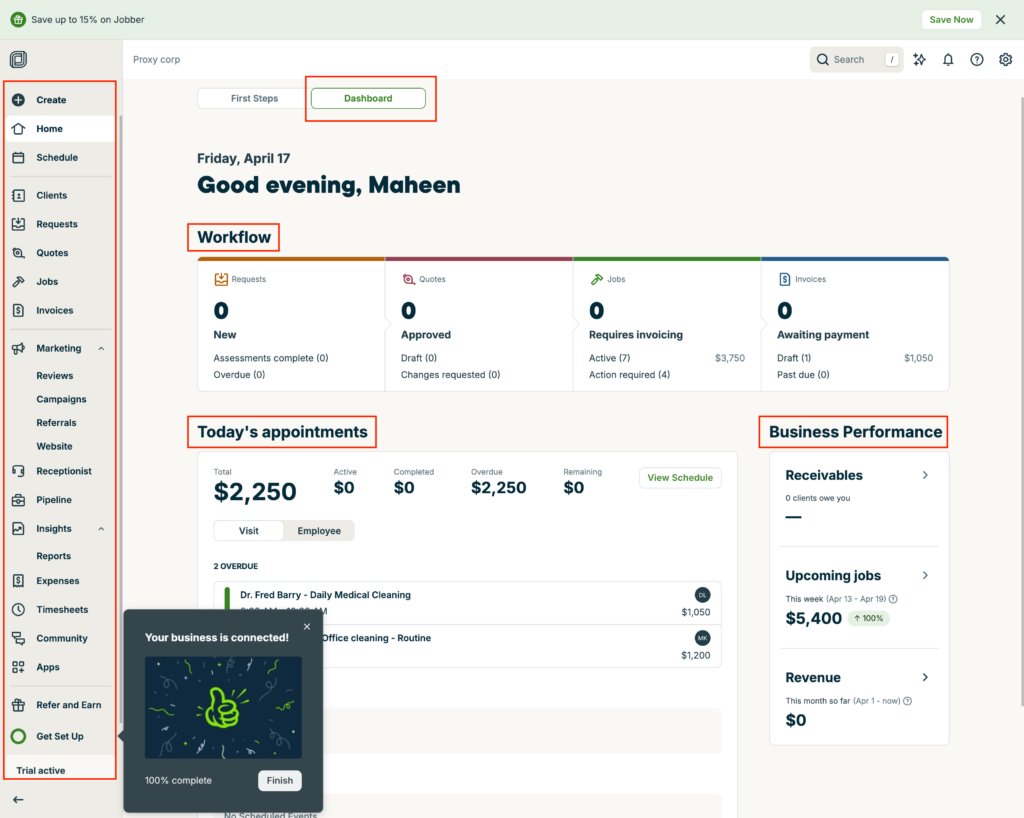1024x818 pixels.
Task: Open Website under Marketing
Action: coord(54,446)
